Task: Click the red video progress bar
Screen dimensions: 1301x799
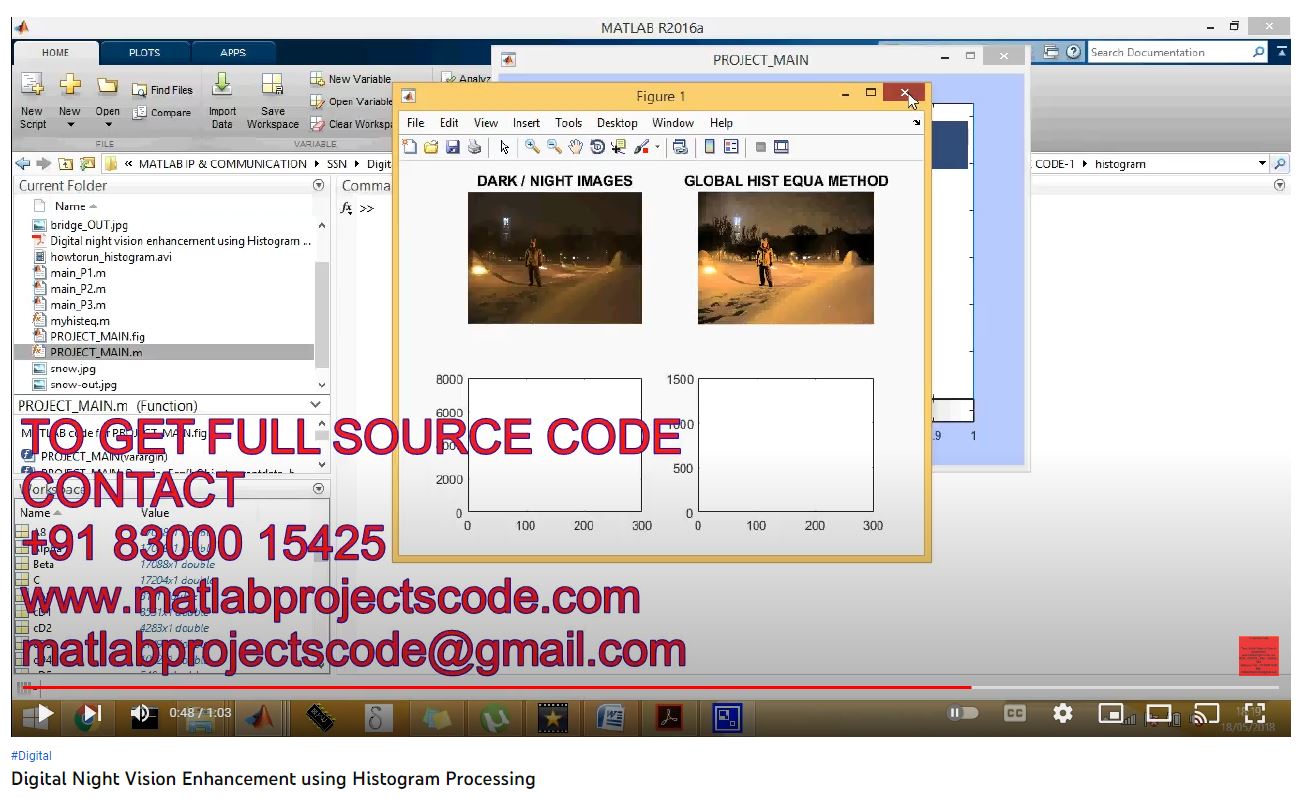Action: (500, 687)
